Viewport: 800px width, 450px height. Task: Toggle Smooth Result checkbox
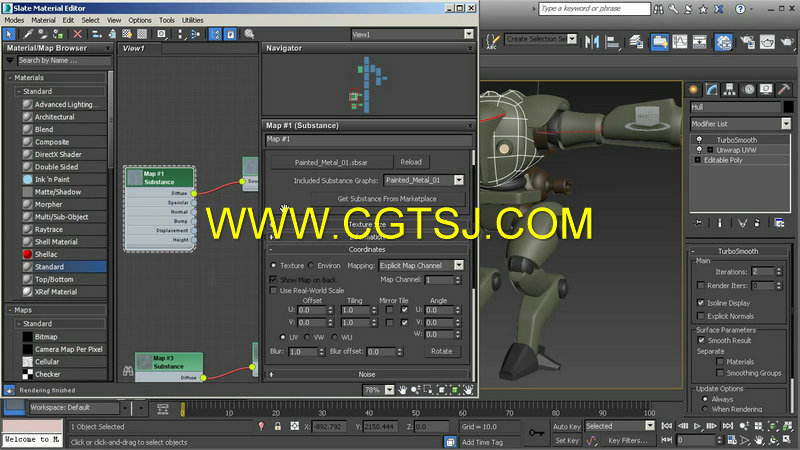coord(702,340)
